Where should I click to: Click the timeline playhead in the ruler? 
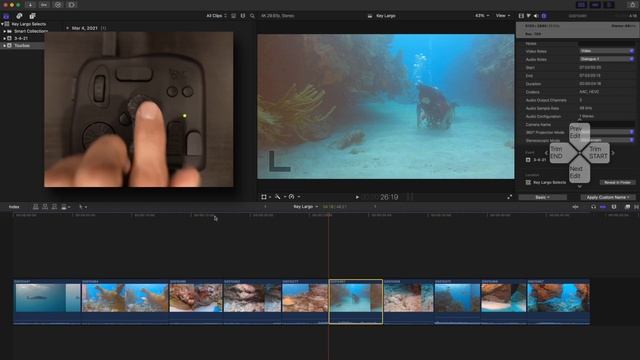(x=329, y=215)
